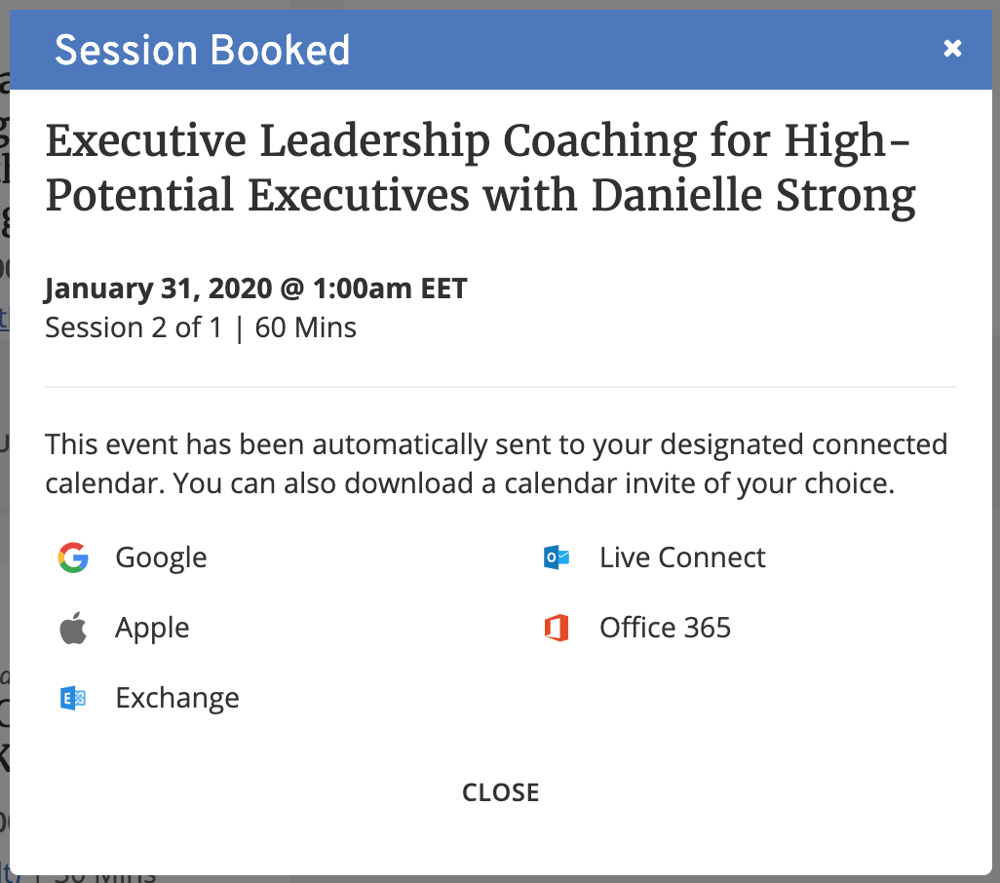The image size is (1000, 883).
Task: Click the Exchange calendar icon
Action: (73, 698)
